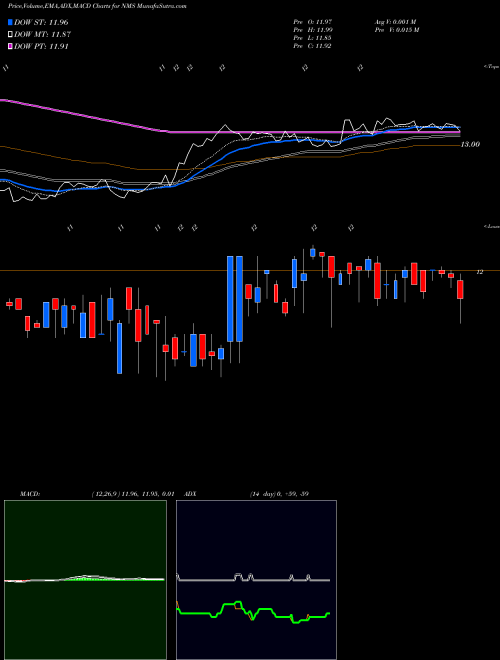
Task: Click the 'Pre L: 11.85' low value
Action: tap(313, 38)
